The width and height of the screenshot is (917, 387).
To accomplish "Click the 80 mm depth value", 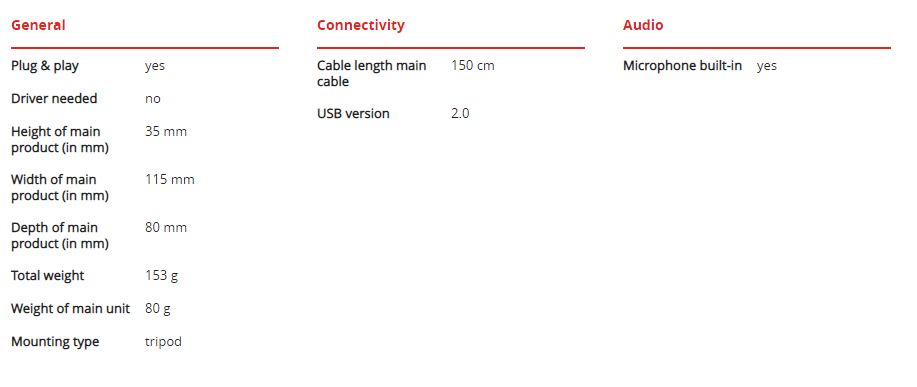I will 166,227.
